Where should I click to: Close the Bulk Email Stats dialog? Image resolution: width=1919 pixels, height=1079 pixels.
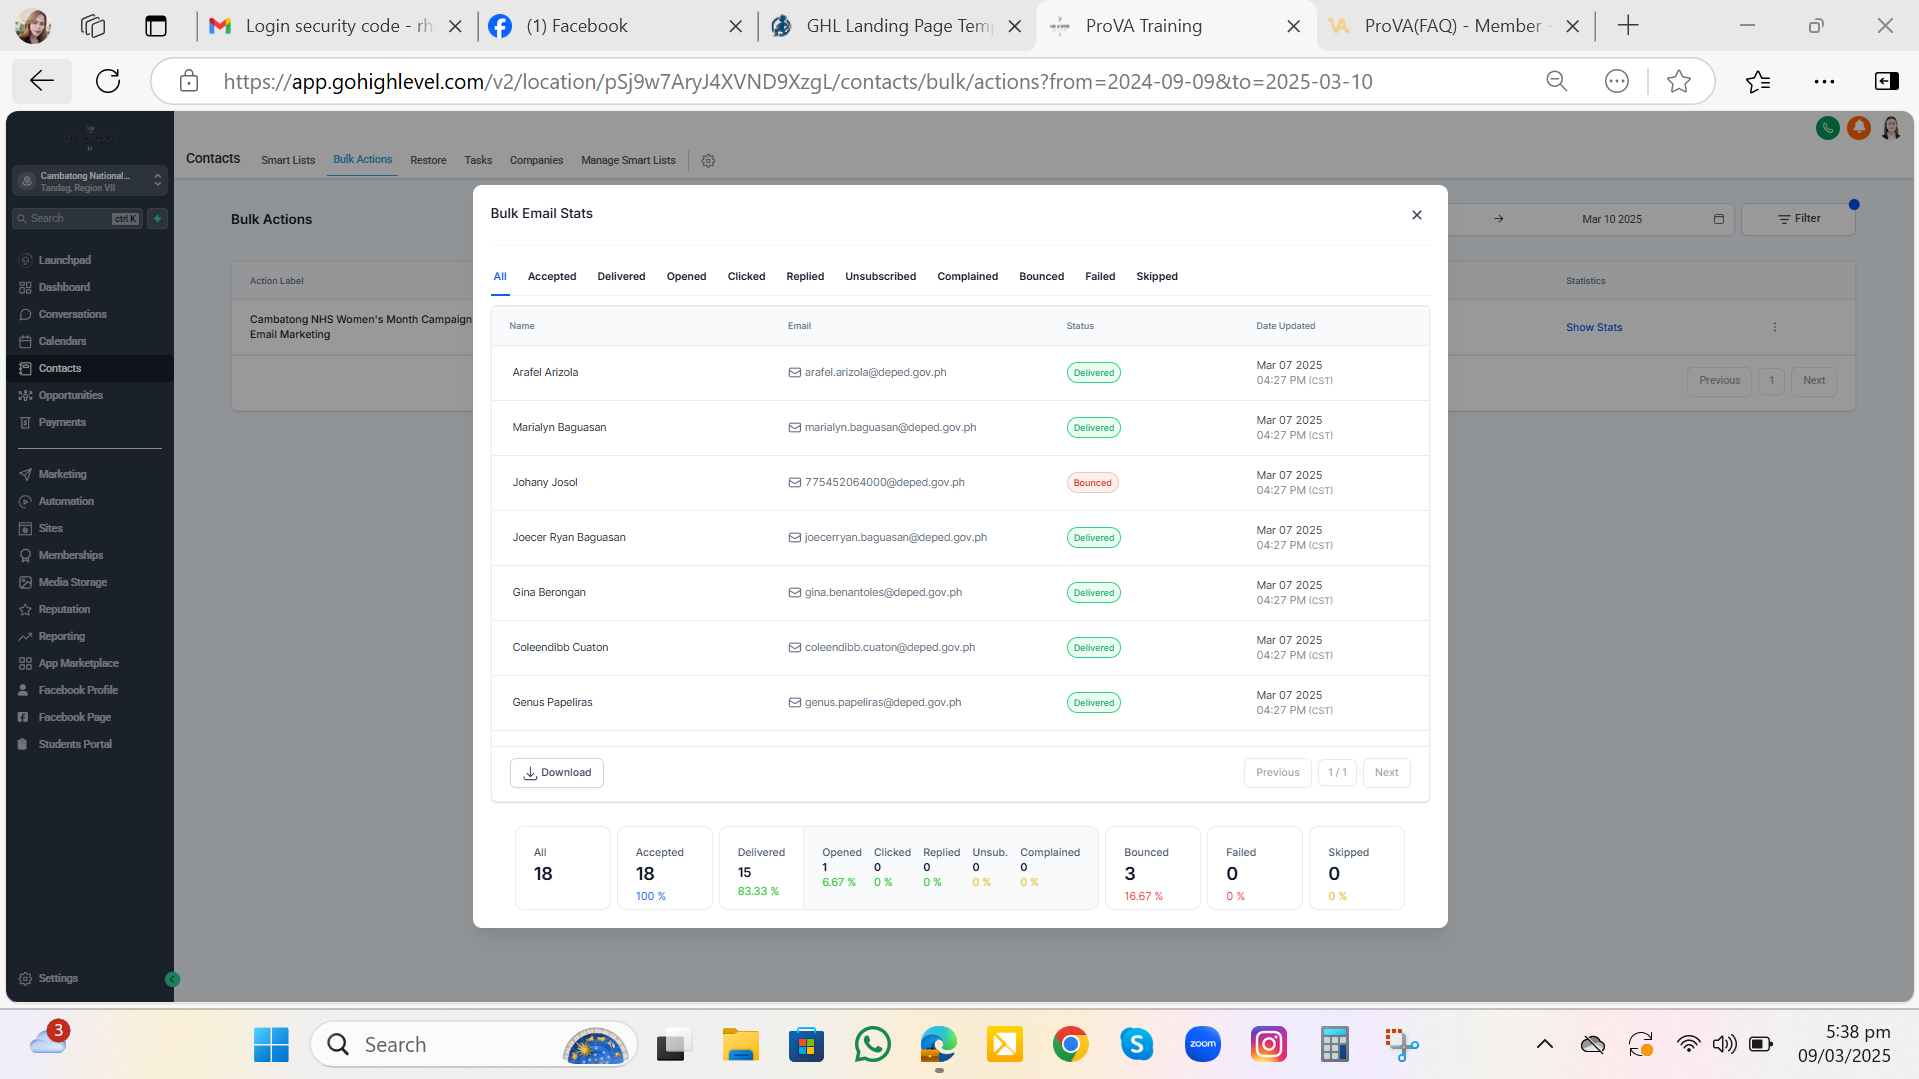(x=1416, y=215)
